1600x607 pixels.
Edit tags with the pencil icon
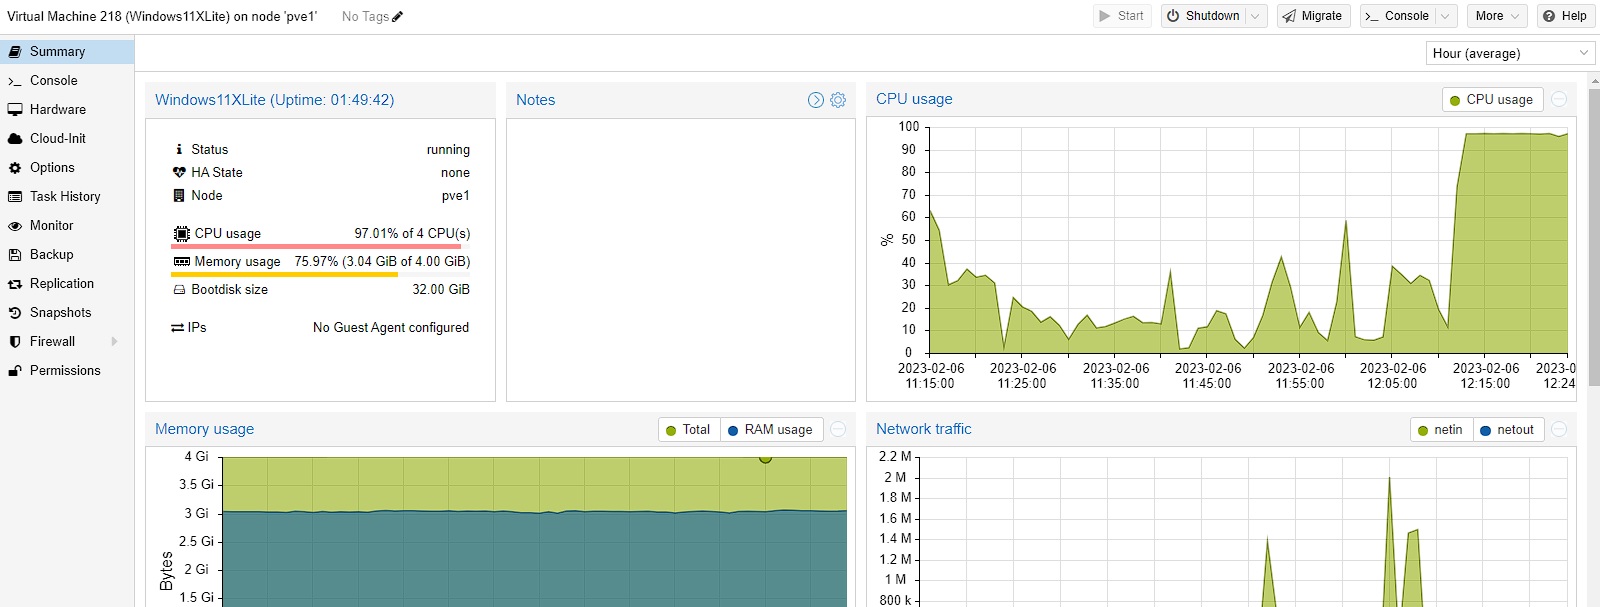click(x=398, y=17)
